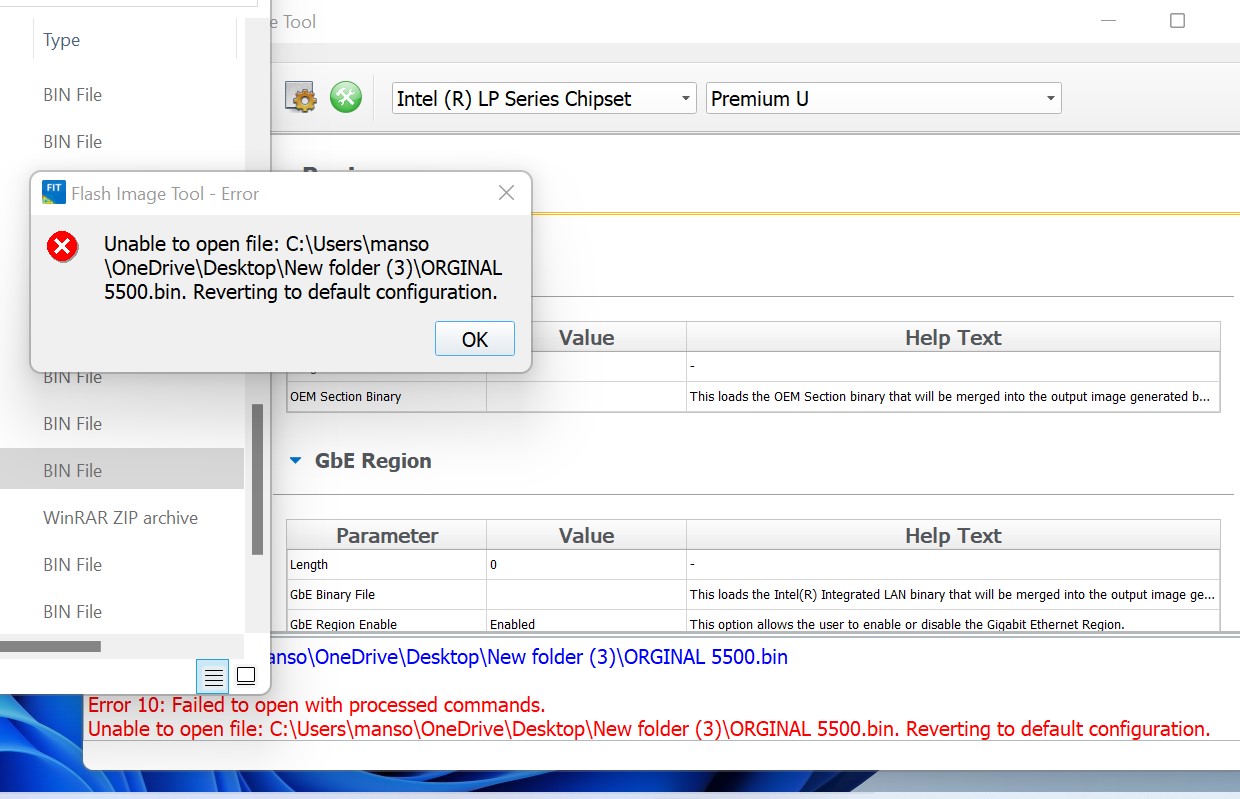Collapse the GbE Region section

click(x=295, y=461)
